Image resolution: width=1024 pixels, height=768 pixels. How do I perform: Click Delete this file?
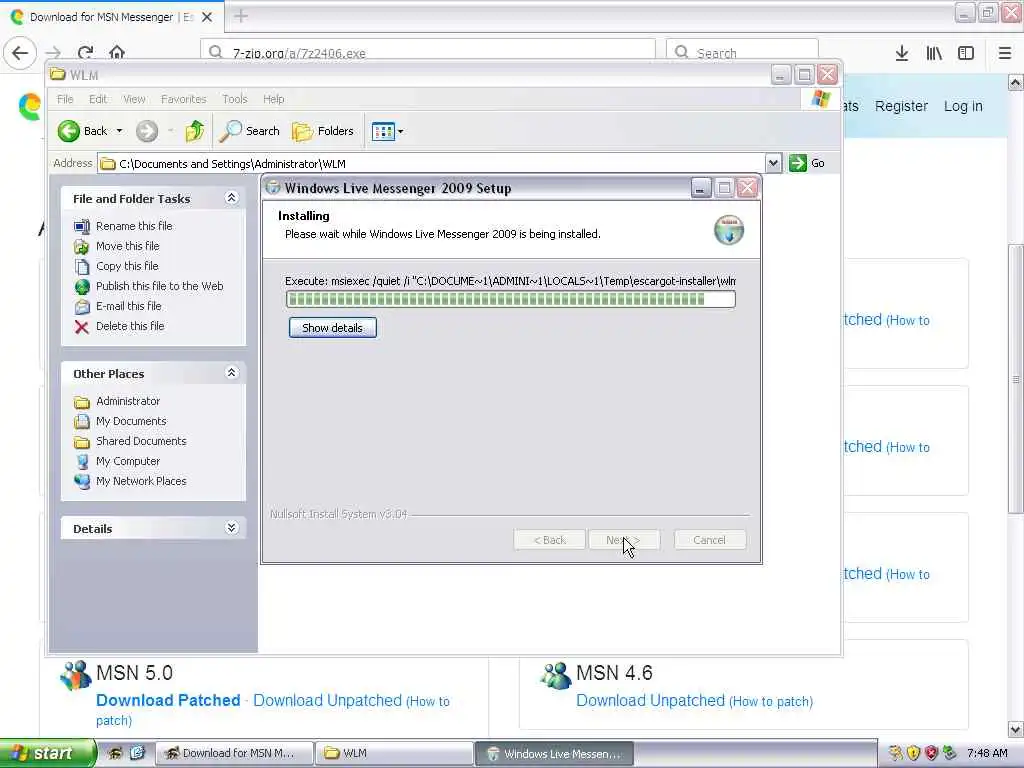(130, 326)
